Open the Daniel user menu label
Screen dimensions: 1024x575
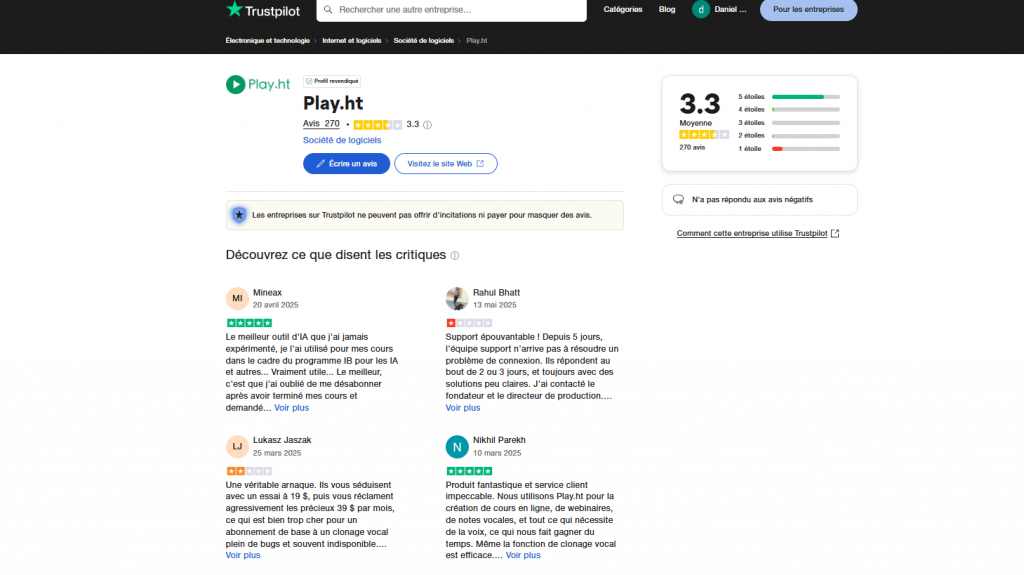pyautogui.click(x=730, y=10)
